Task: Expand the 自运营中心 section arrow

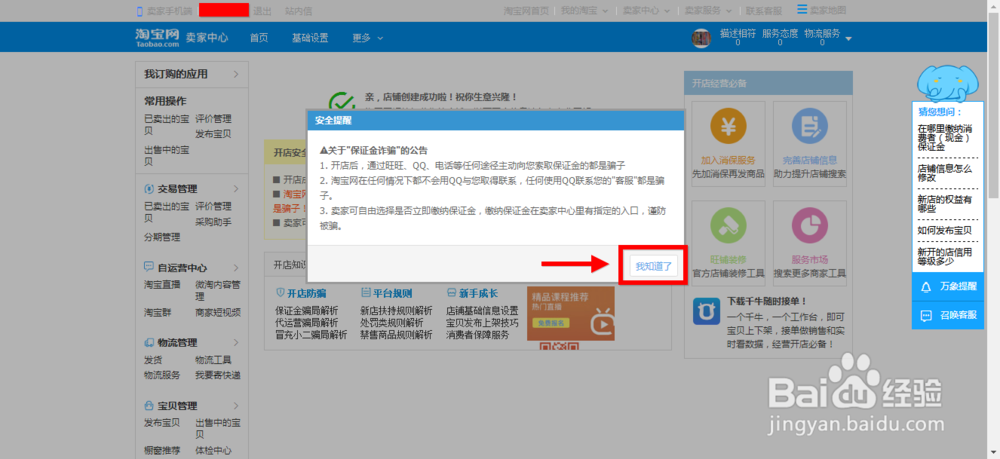Action: pos(236,268)
